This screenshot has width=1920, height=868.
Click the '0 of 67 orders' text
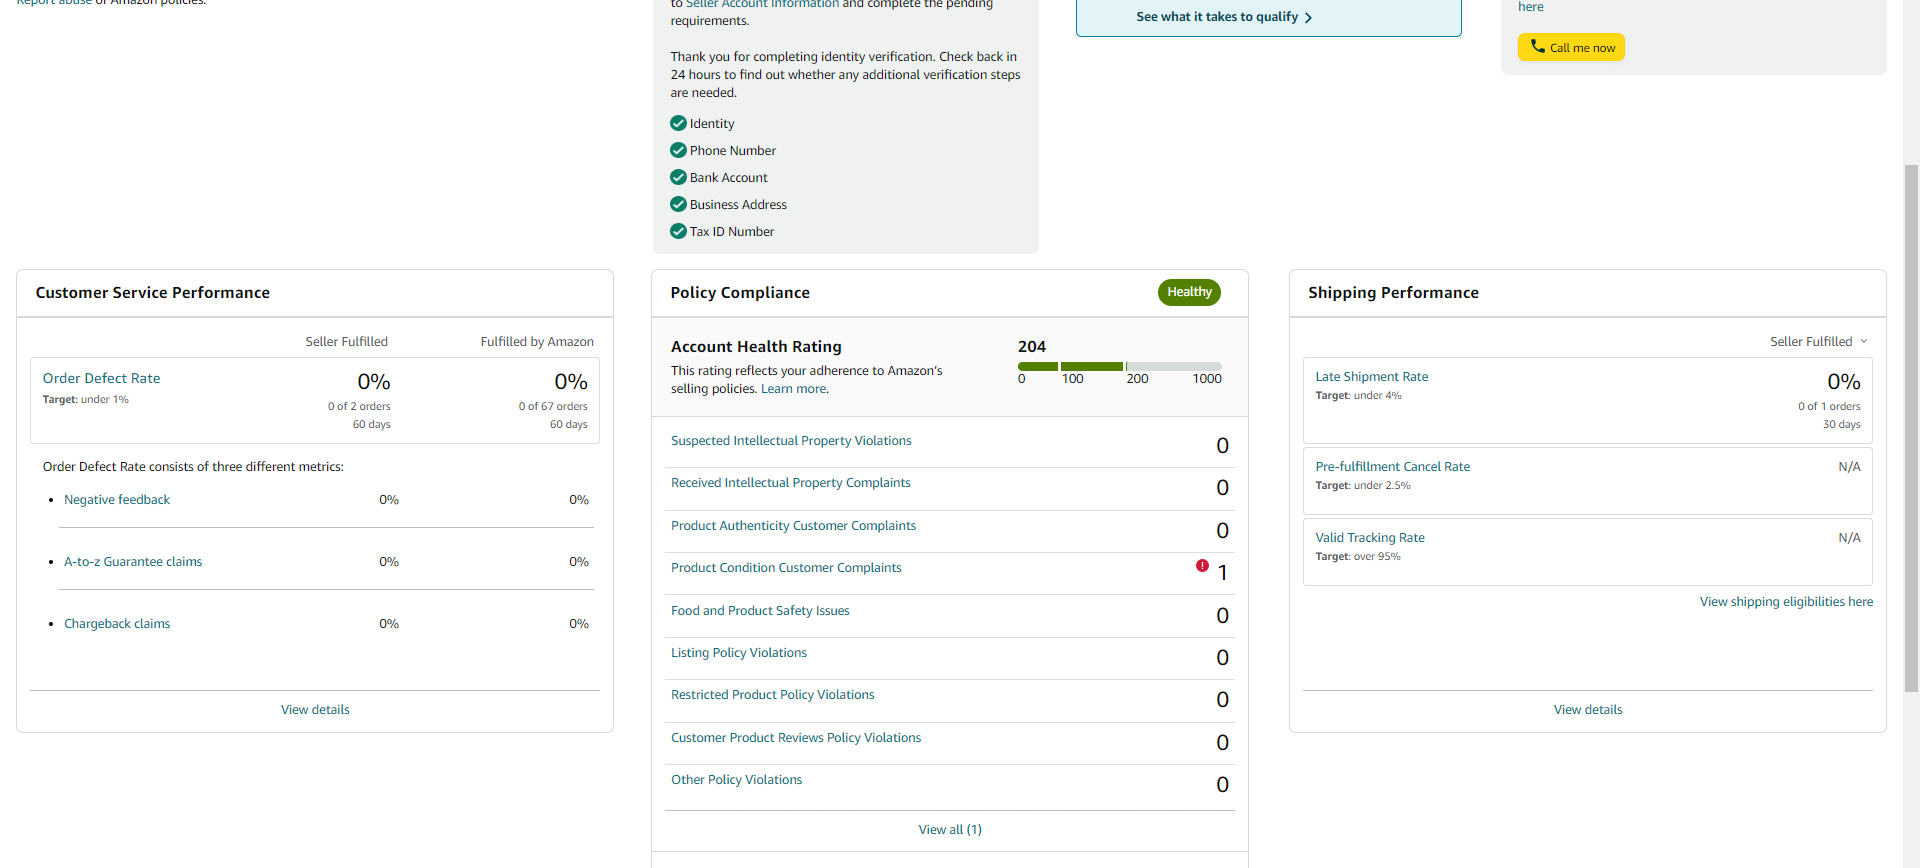click(x=553, y=407)
